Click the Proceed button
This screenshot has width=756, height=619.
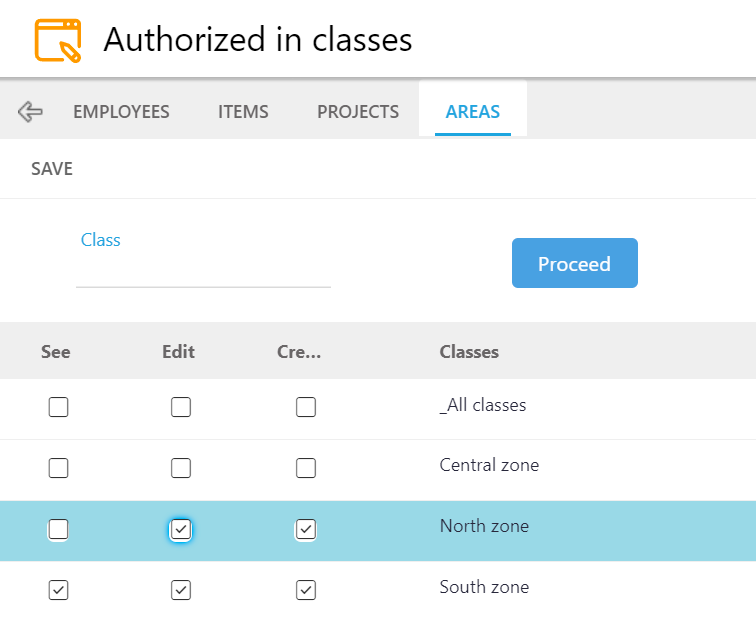(575, 263)
